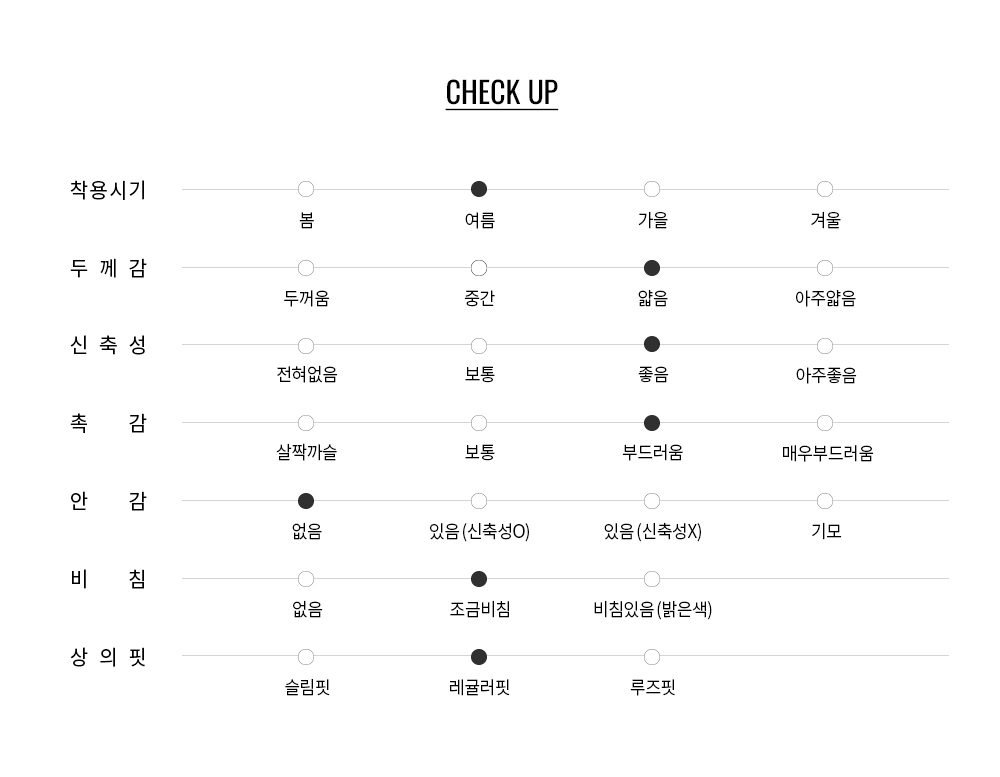Pick the 부드러움 filled dot
Viewport: 1000px width, 777px height.
pyautogui.click(x=652, y=423)
